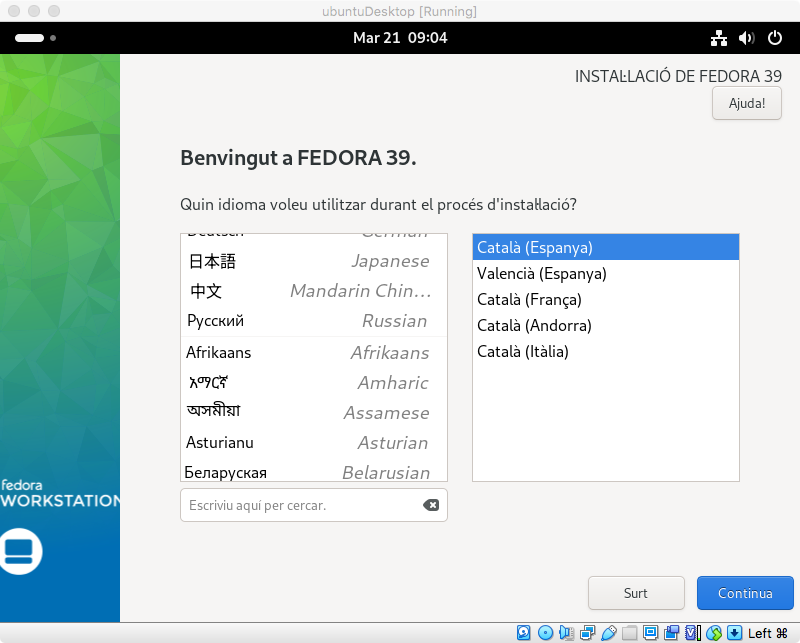This screenshot has height=643, width=800.
Task: Select Japanese in the language list
Action: (314, 261)
